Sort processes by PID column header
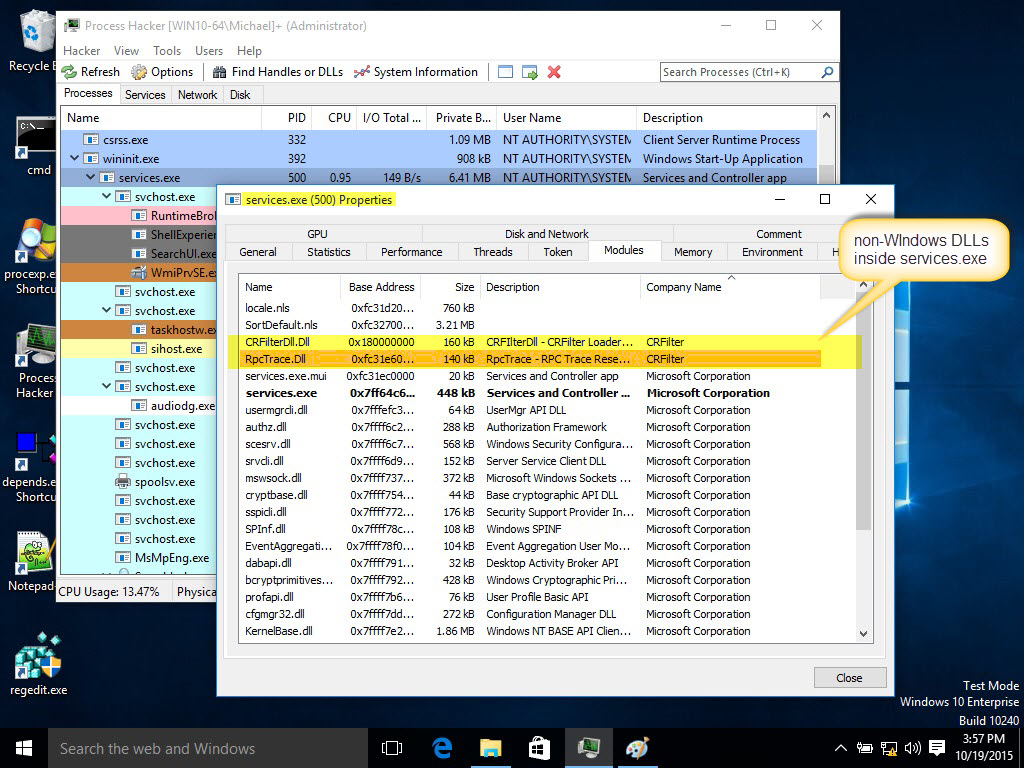This screenshot has width=1024, height=768. point(286,118)
